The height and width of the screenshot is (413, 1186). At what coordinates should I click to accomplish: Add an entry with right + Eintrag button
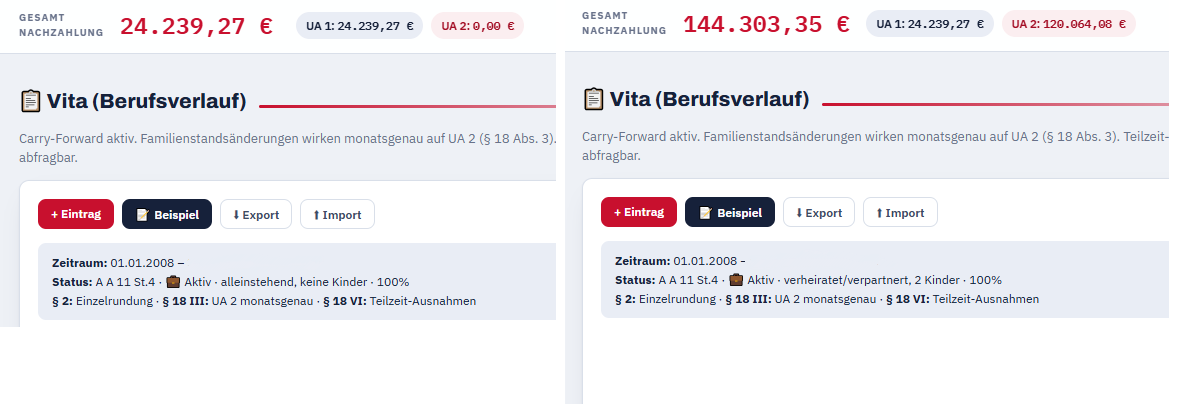click(x=639, y=212)
